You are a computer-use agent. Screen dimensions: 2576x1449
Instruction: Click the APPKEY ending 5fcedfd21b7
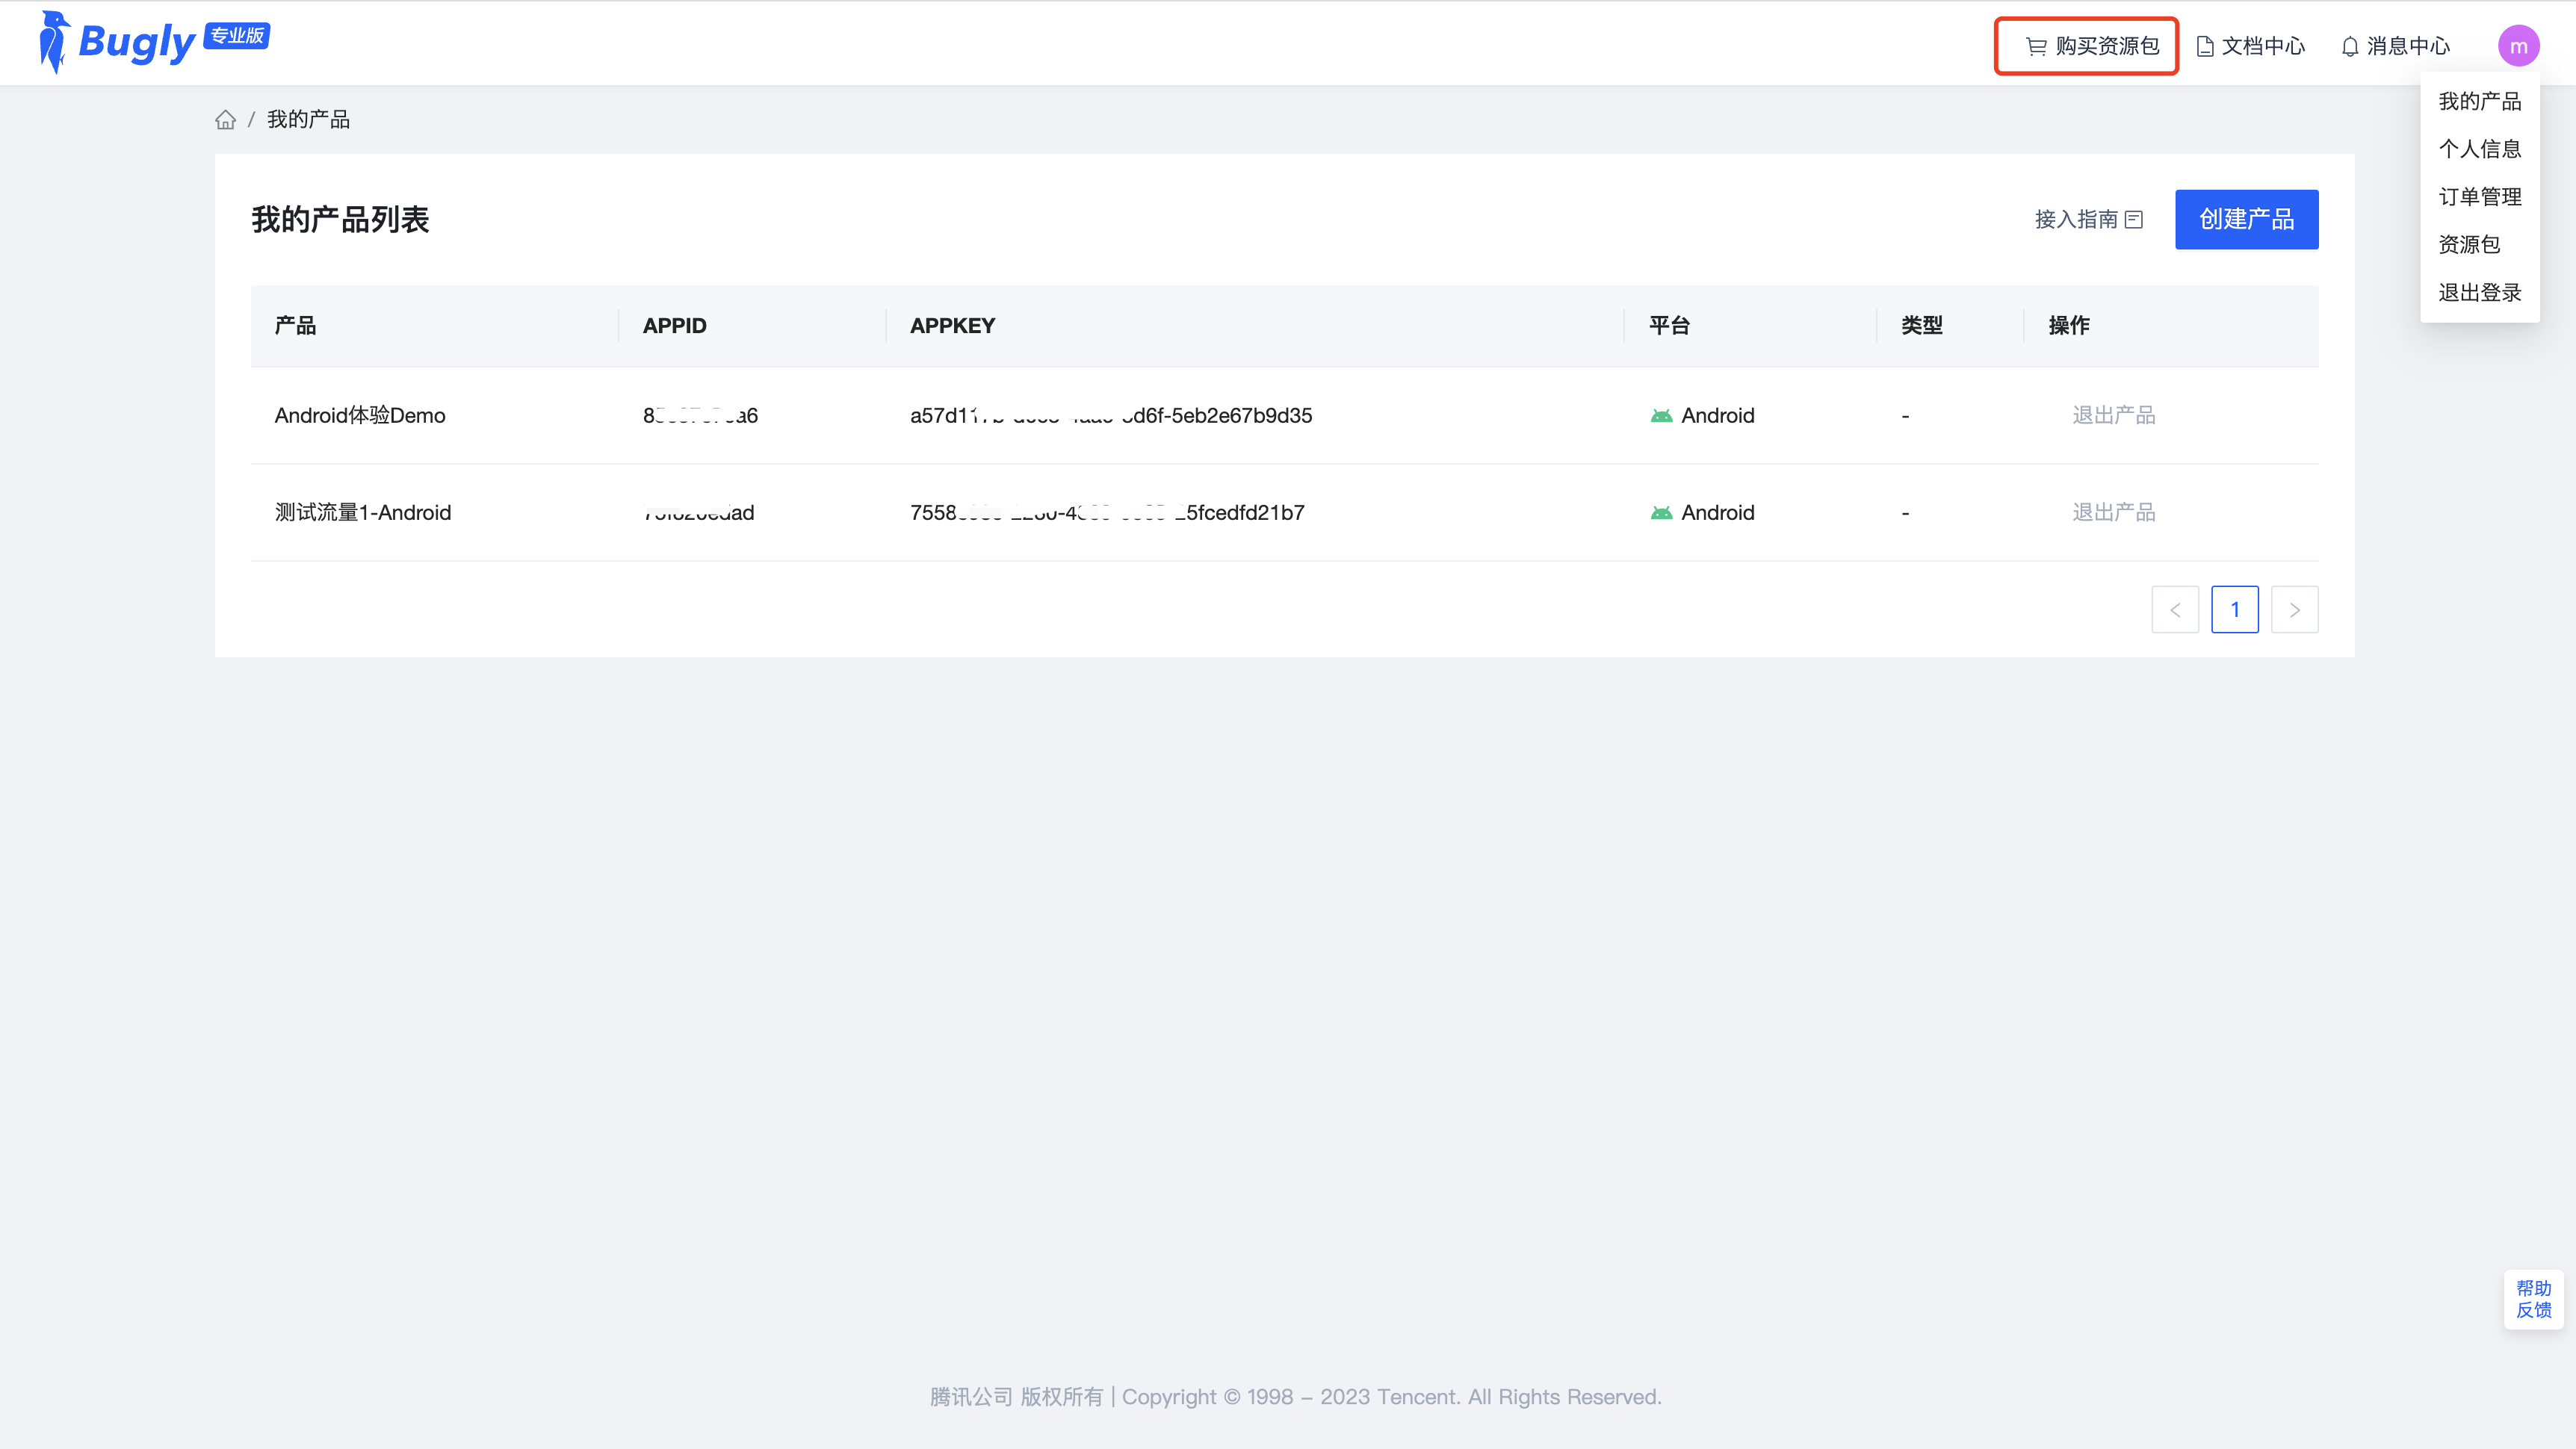point(1107,513)
